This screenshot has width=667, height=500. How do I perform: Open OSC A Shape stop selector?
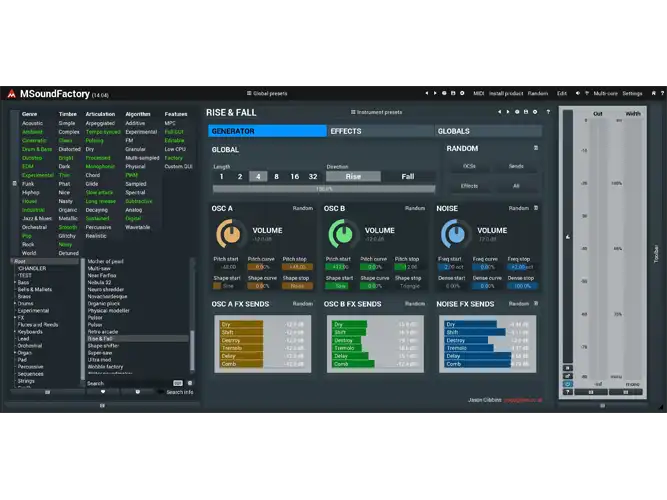[x=297, y=286]
